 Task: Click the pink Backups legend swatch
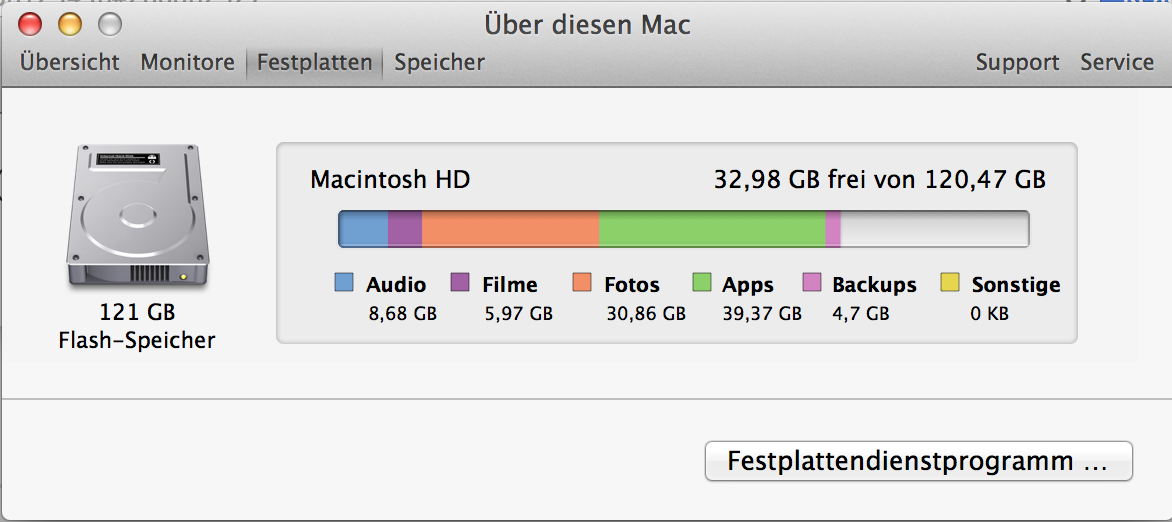tap(812, 284)
